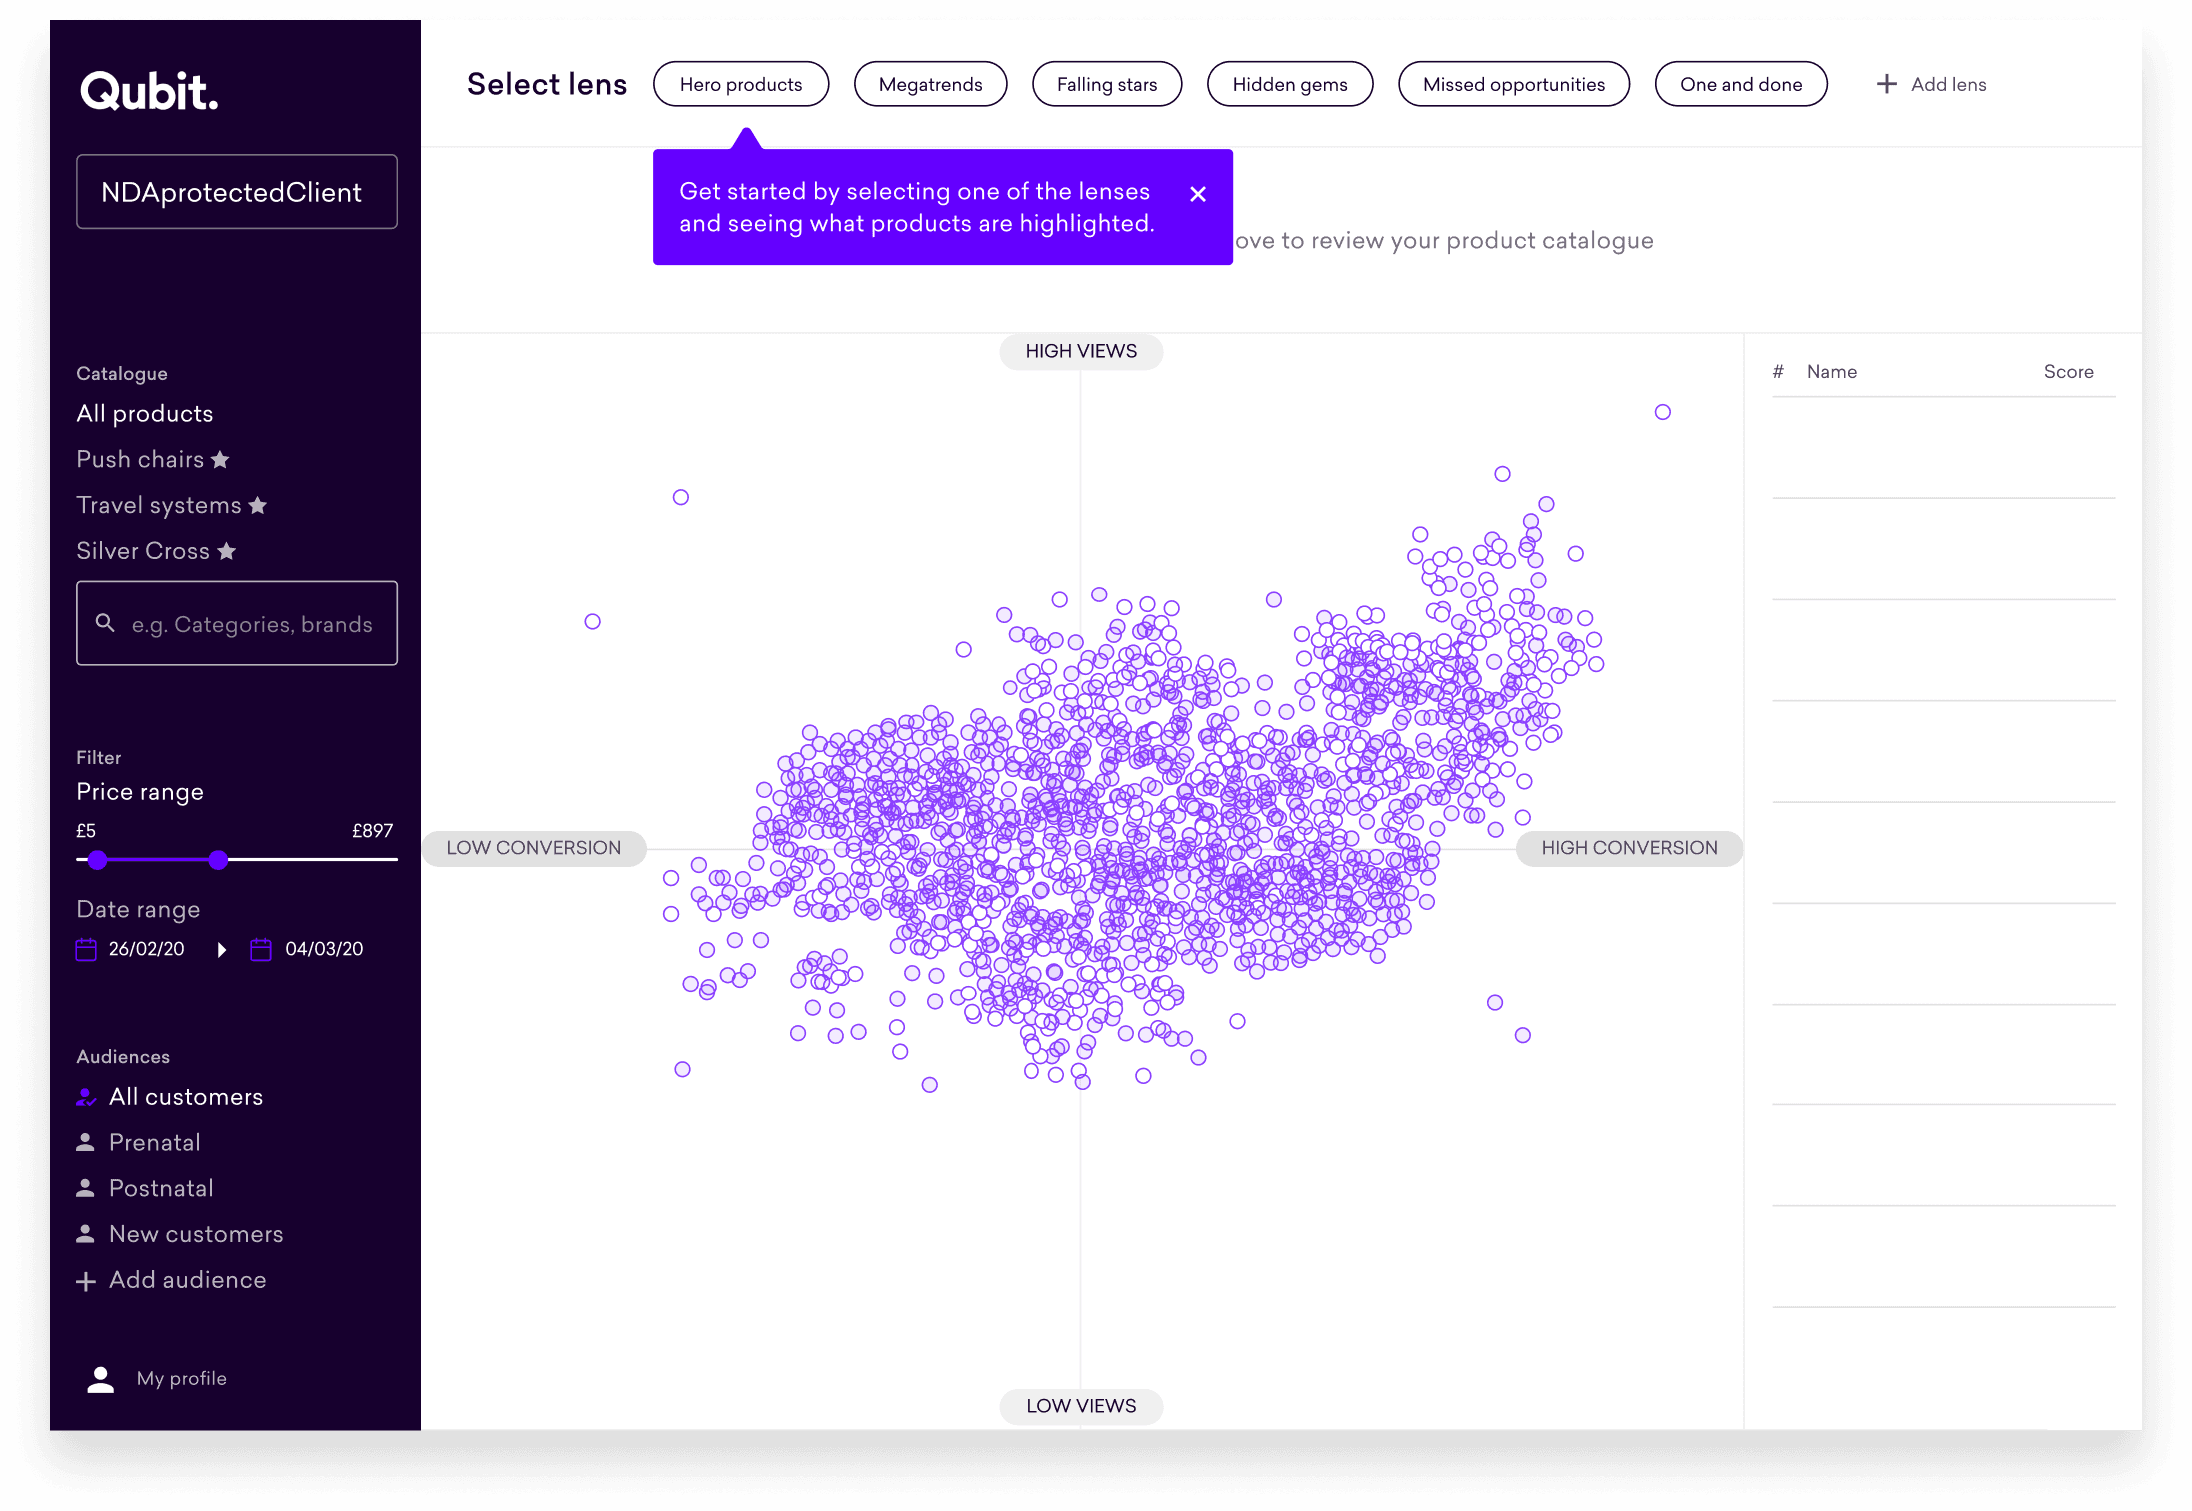The height and width of the screenshot is (1511, 2192).
Task: Click the categories and brands search field
Action: pyautogui.click(x=251, y=624)
